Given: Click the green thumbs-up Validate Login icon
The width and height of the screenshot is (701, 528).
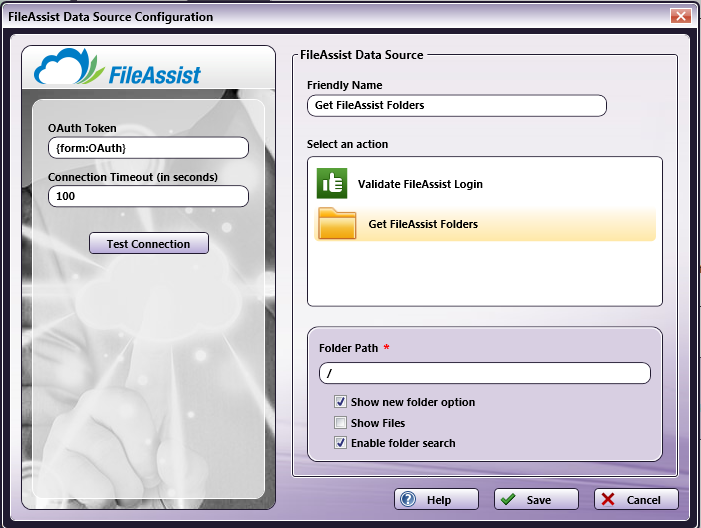Looking at the screenshot, I should click(x=332, y=183).
